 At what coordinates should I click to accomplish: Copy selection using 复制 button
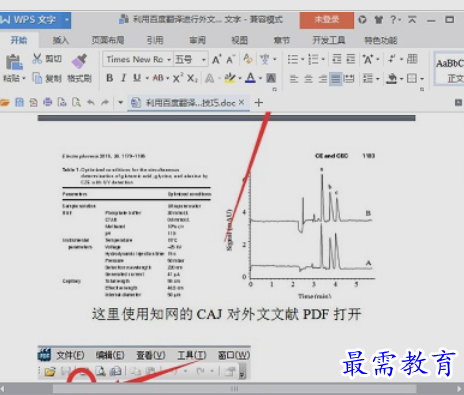[47, 78]
